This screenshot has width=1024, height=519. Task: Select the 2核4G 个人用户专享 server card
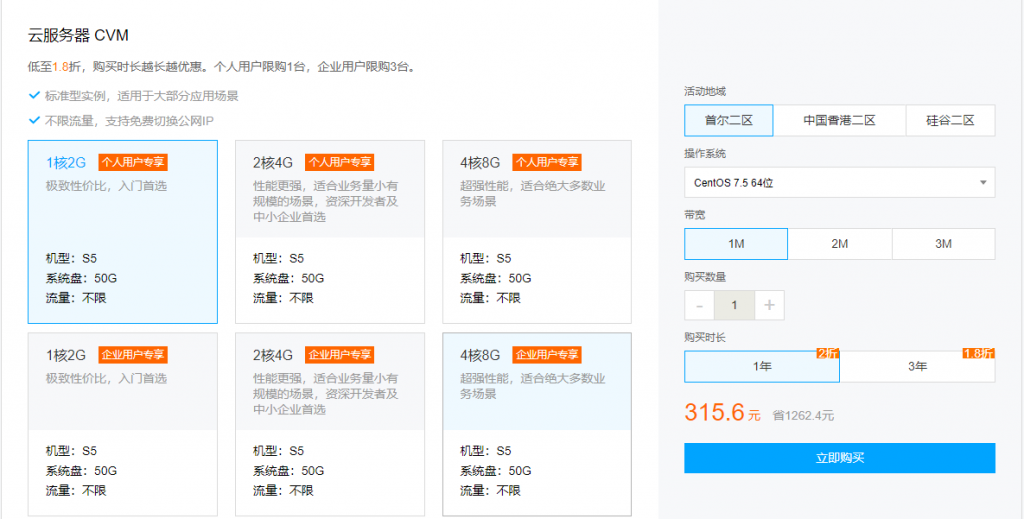pos(330,232)
